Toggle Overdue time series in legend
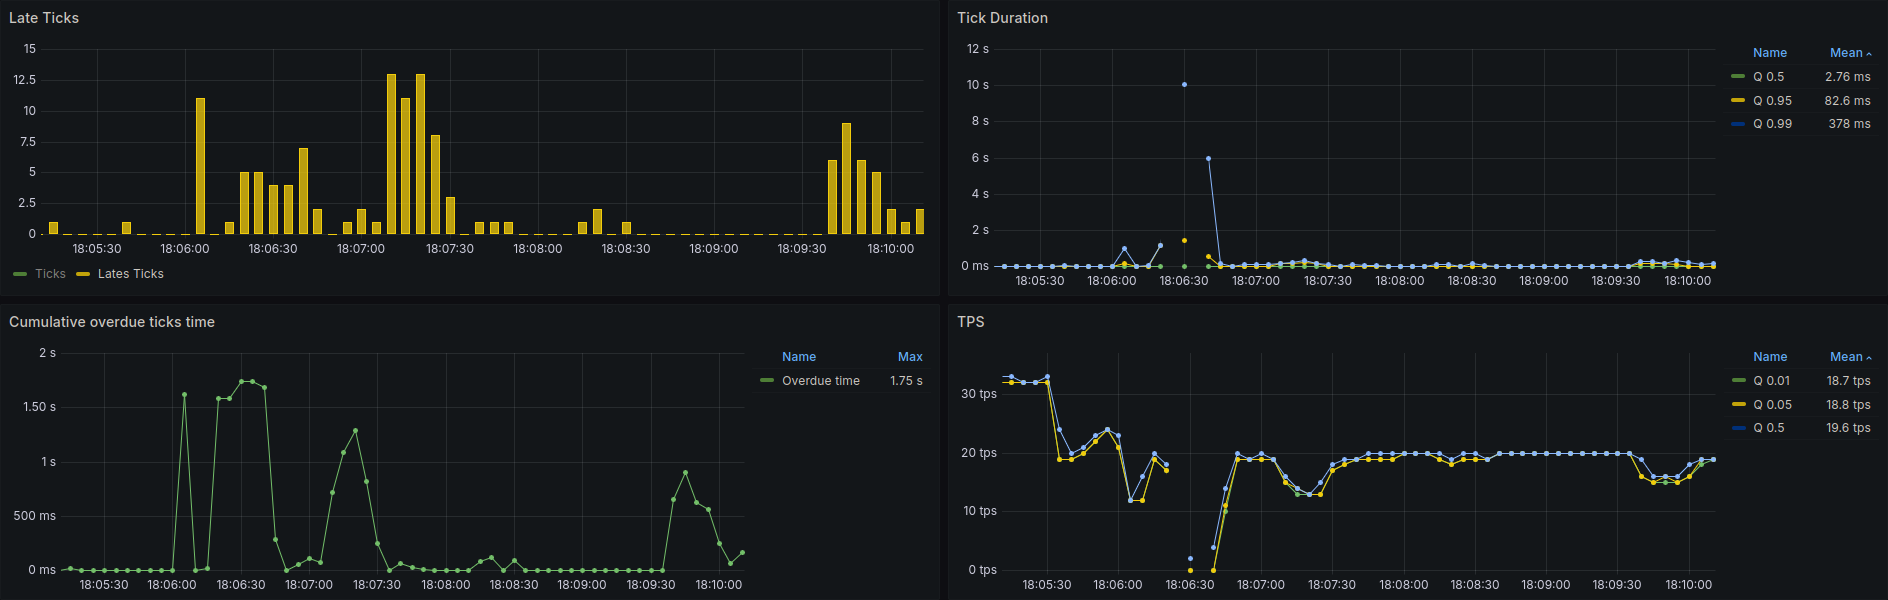 point(821,381)
